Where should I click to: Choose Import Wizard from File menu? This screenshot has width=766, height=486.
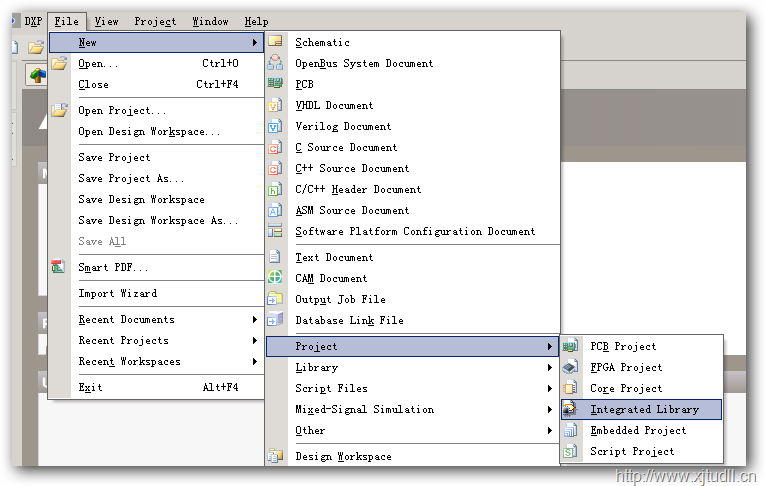pos(117,293)
